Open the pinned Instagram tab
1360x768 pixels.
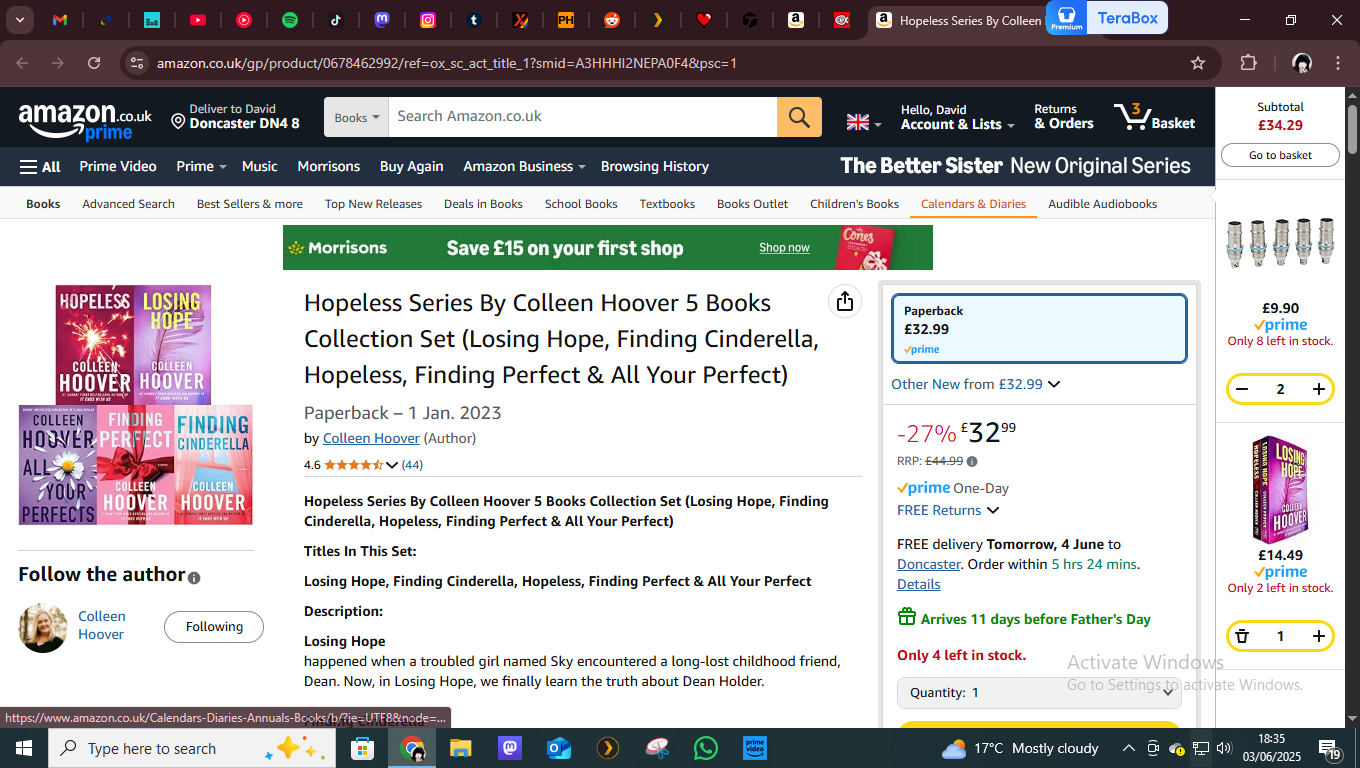(428, 20)
